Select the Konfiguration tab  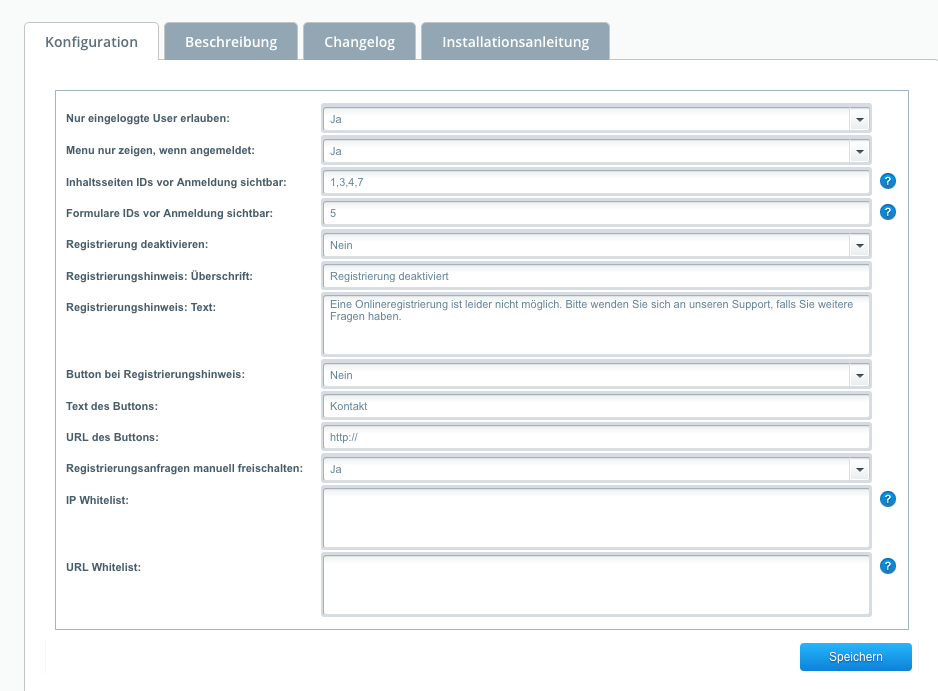92,42
